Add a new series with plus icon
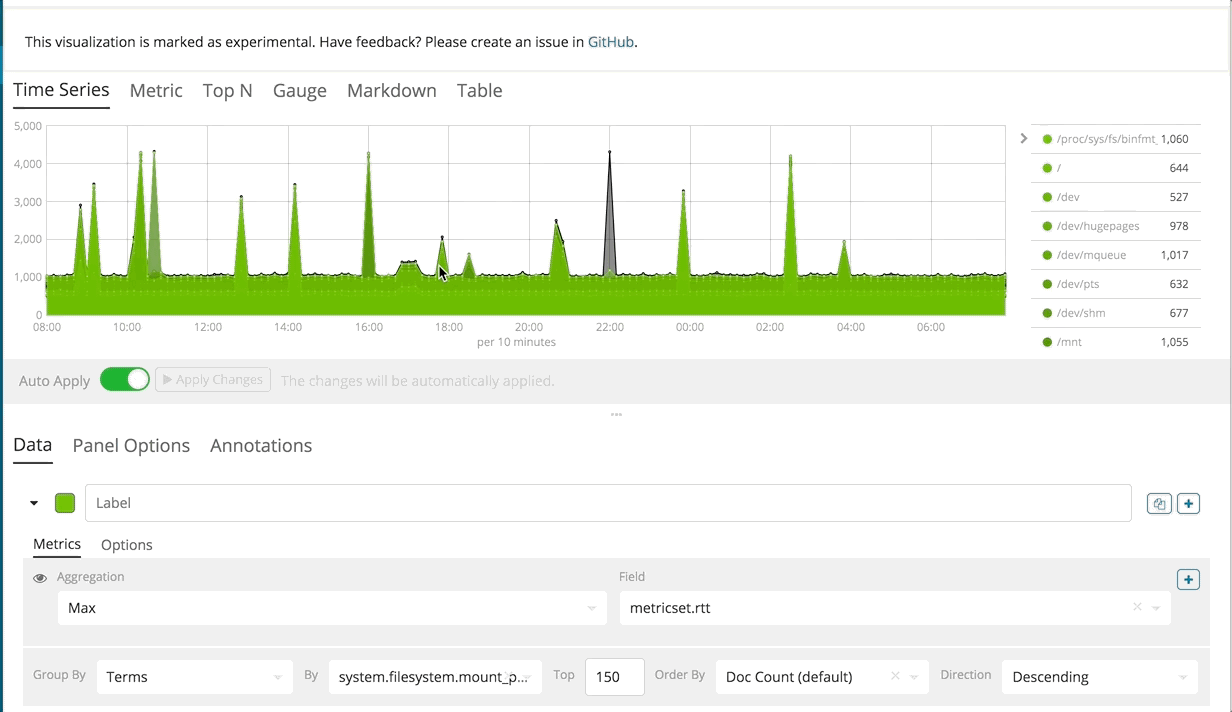 click(1188, 503)
